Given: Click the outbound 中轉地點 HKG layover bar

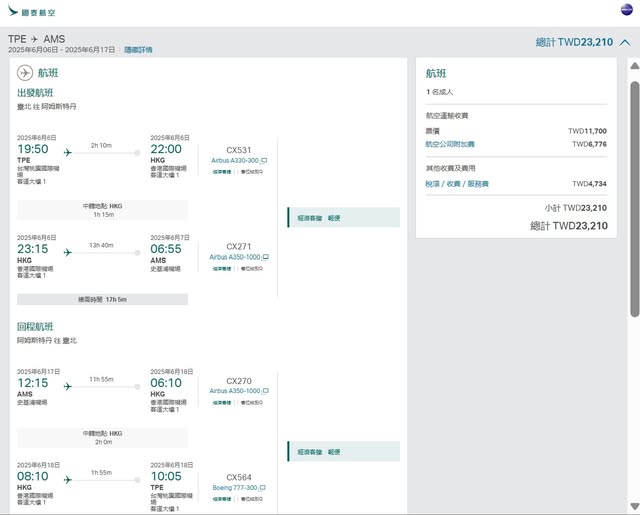Looking at the screenshot, I should coord(103,210).
